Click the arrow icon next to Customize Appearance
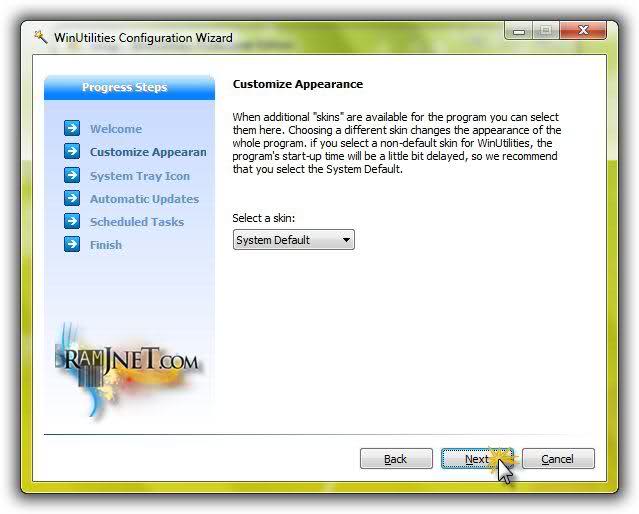The height and width of the screenshot is (514, 639). 71,152
